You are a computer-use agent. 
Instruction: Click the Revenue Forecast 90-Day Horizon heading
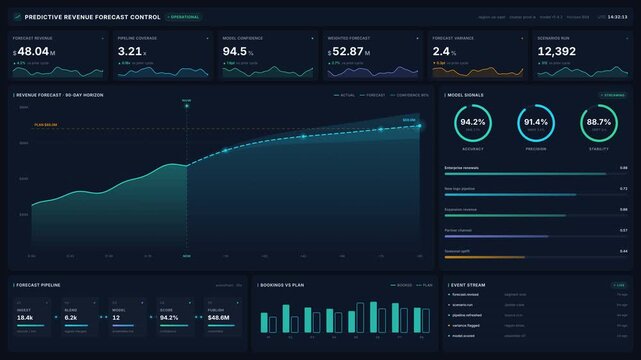pyautogui.click(x=60, y=95)
